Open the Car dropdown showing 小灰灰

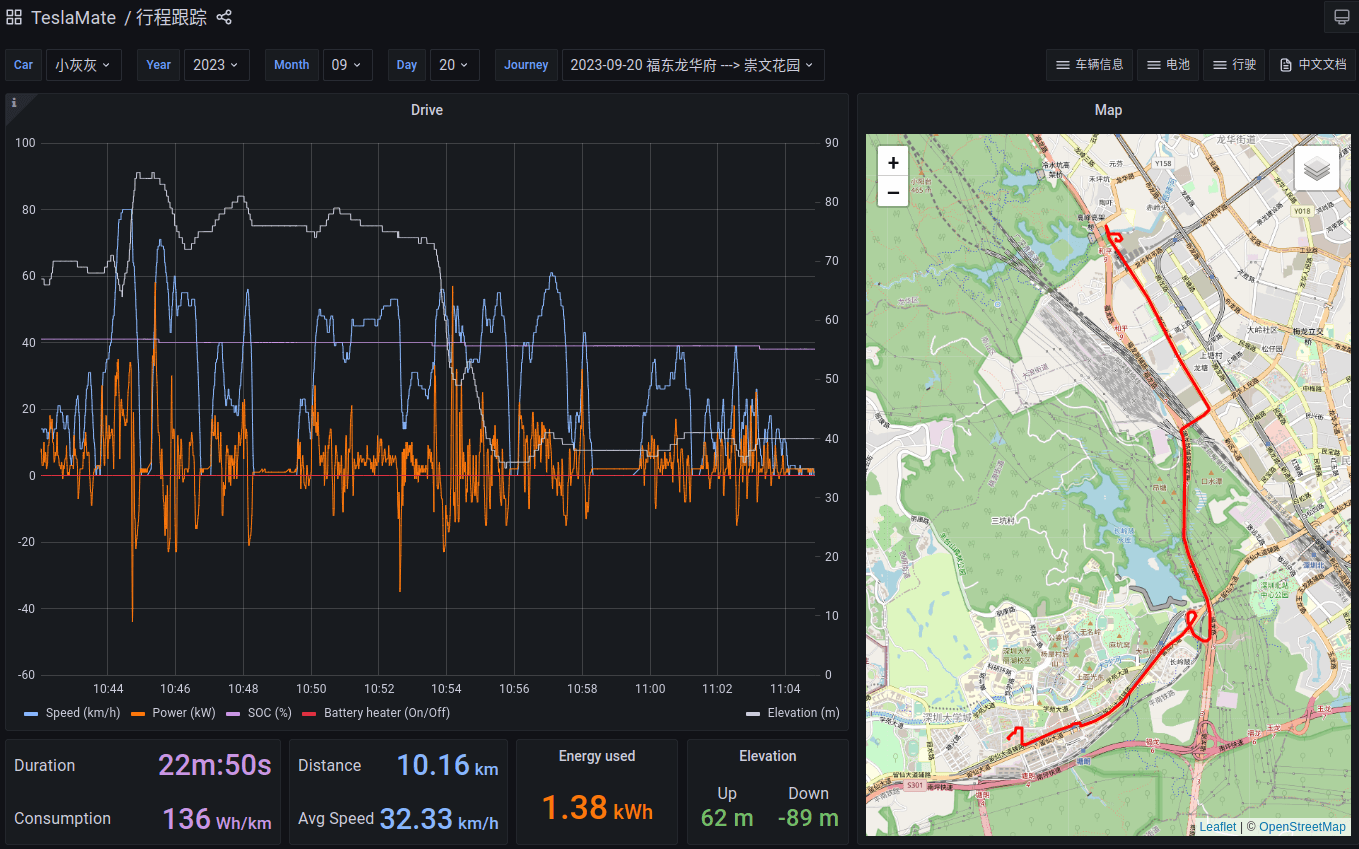tap(82, 65)
